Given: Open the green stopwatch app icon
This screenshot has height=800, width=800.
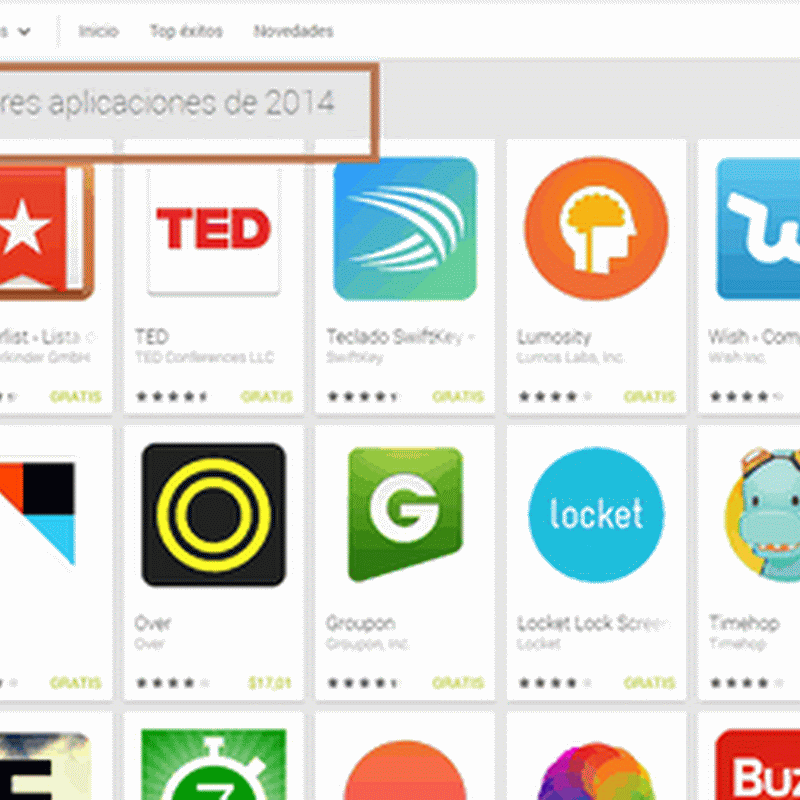Looking at the screenshot, I should (x=213, y=764).
